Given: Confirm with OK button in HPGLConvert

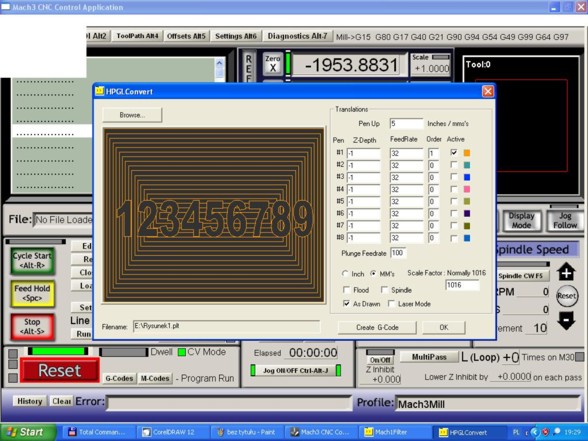Looking at the screenshot, I should tap(444, 327).
